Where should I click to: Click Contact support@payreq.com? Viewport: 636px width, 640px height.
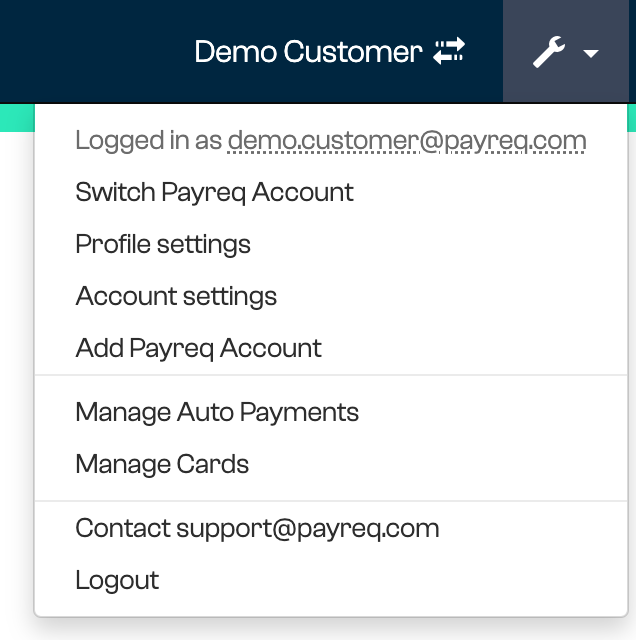(257, 528)
